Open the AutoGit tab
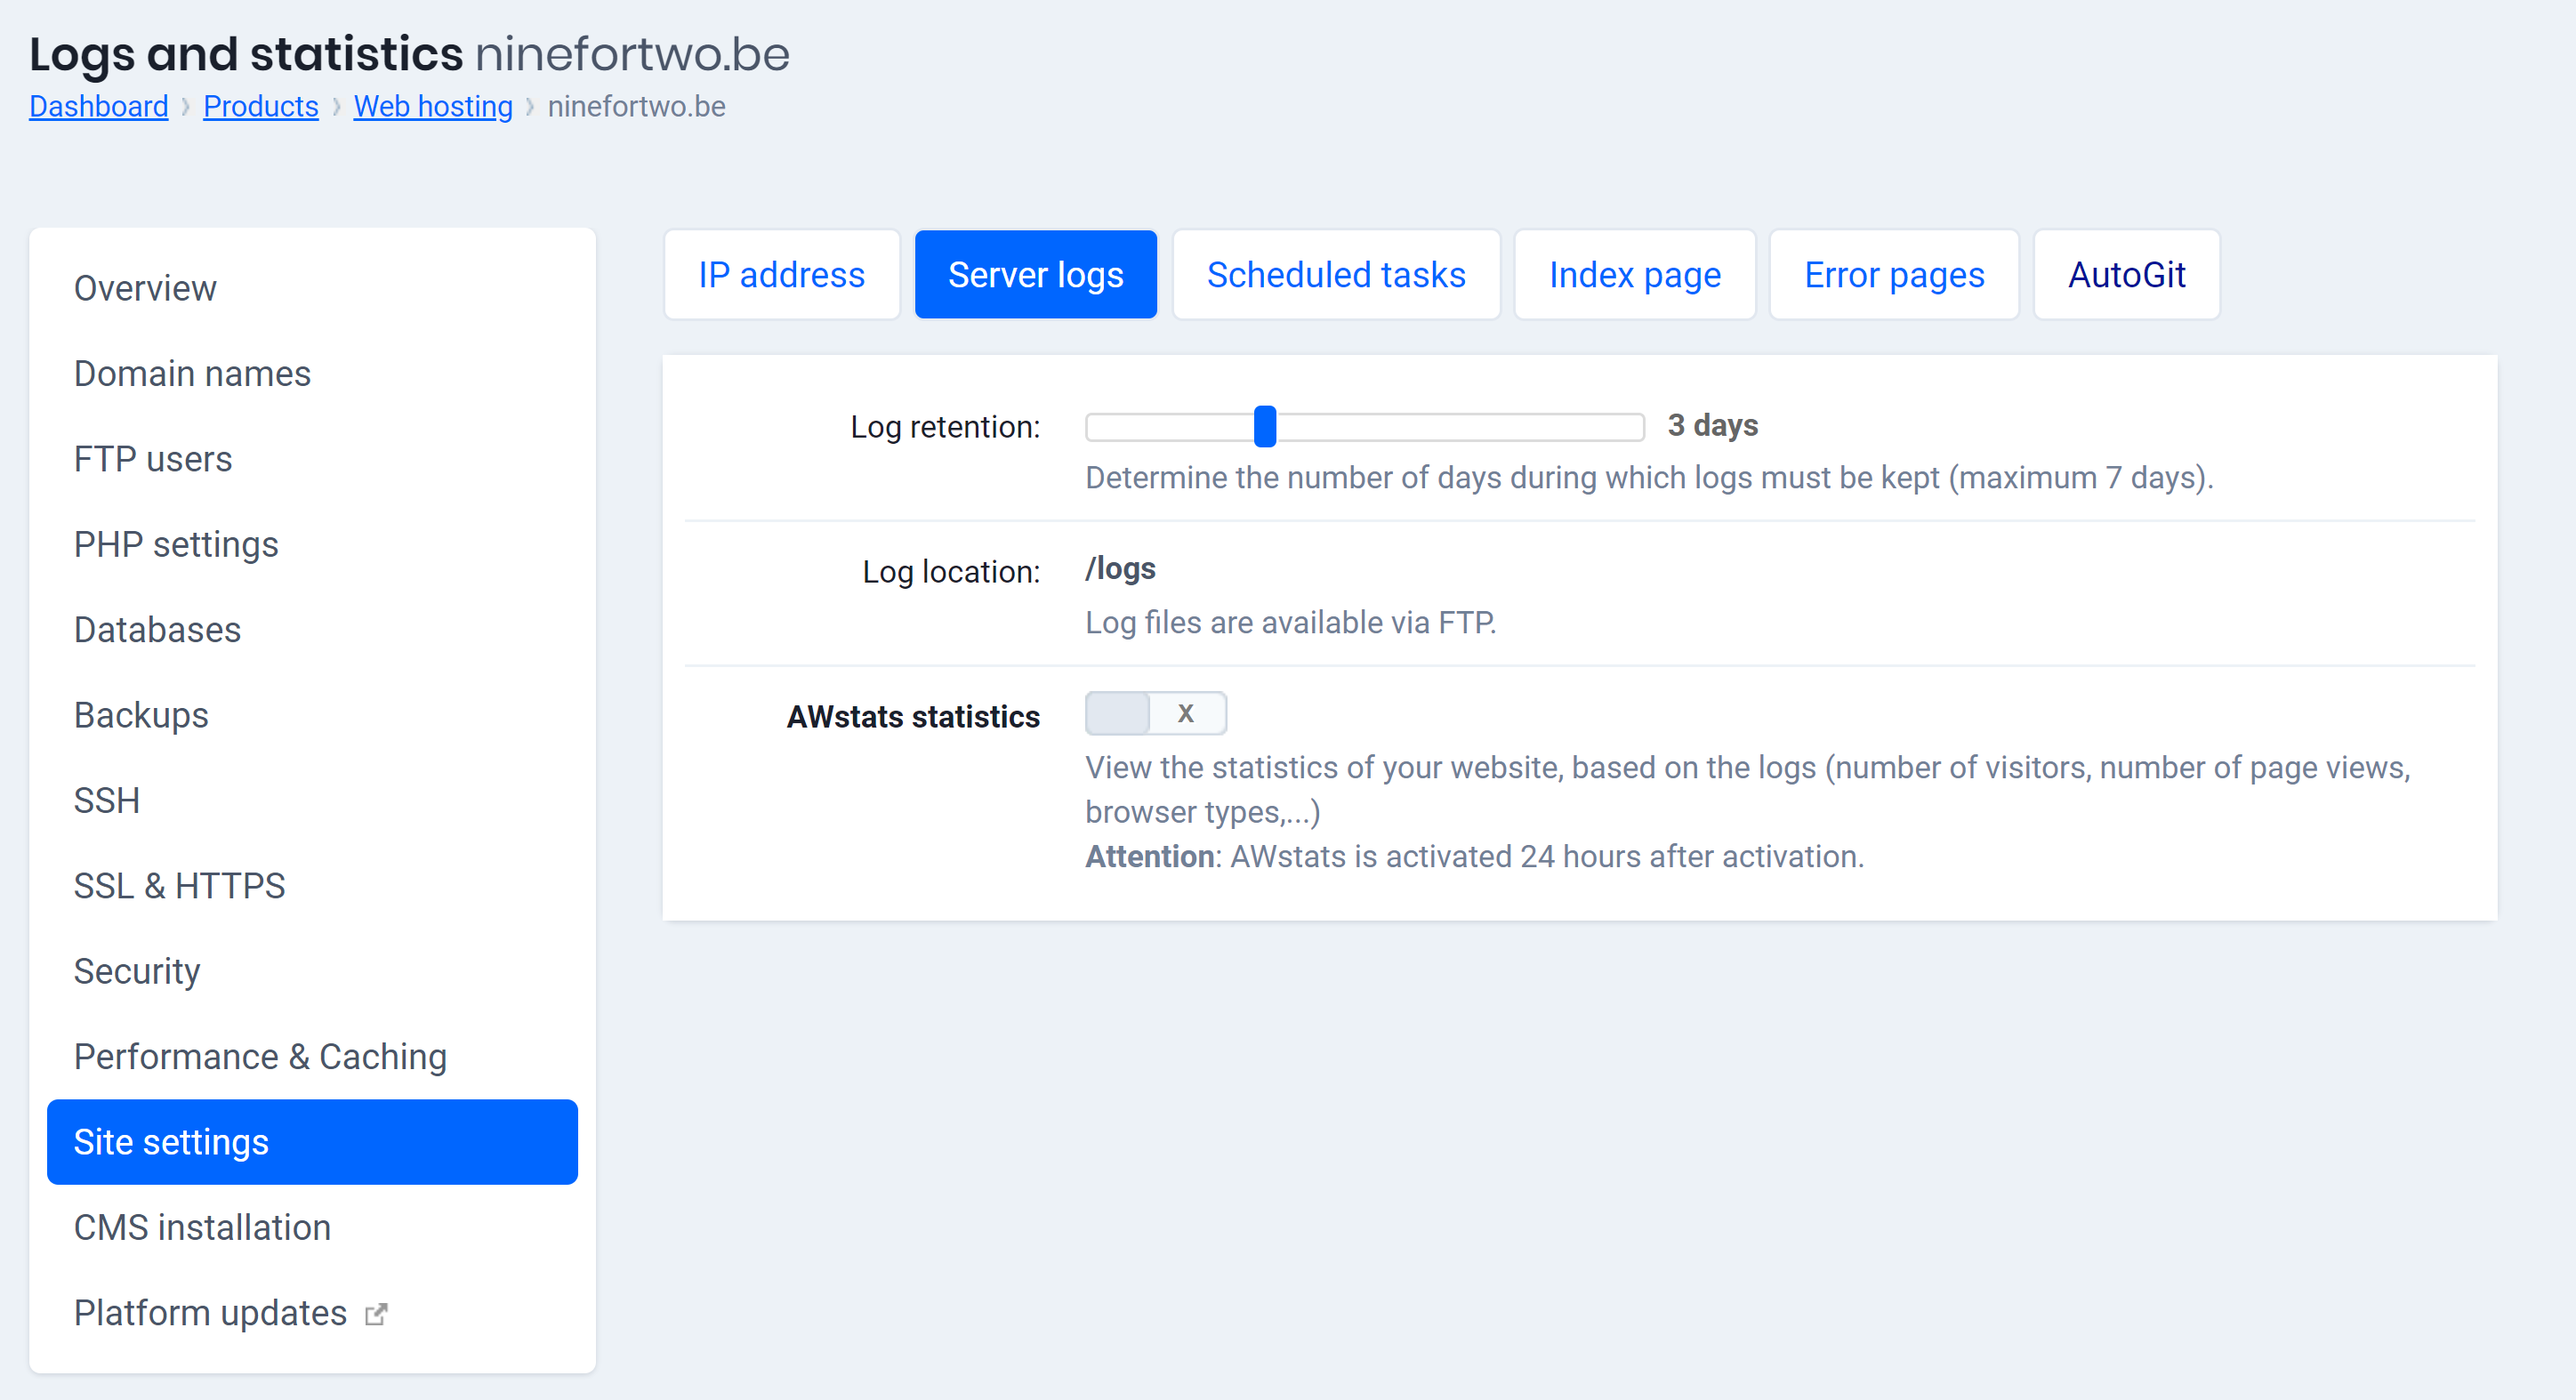2576x1400 pixels. [2127, 275]
